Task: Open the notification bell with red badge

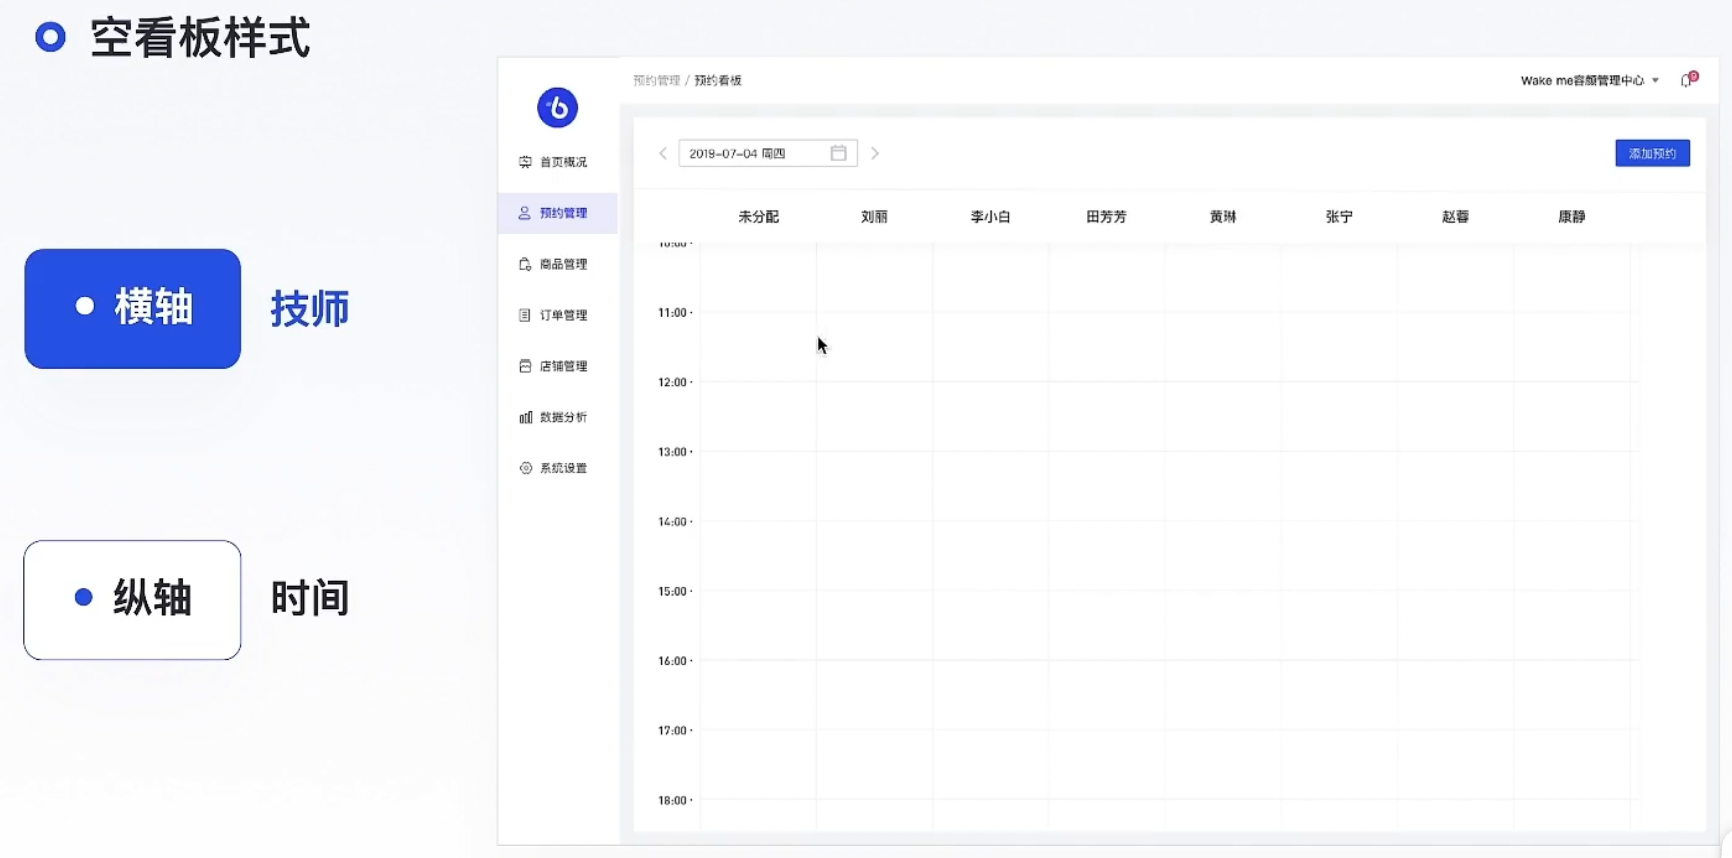Action: click(1688, 80)
